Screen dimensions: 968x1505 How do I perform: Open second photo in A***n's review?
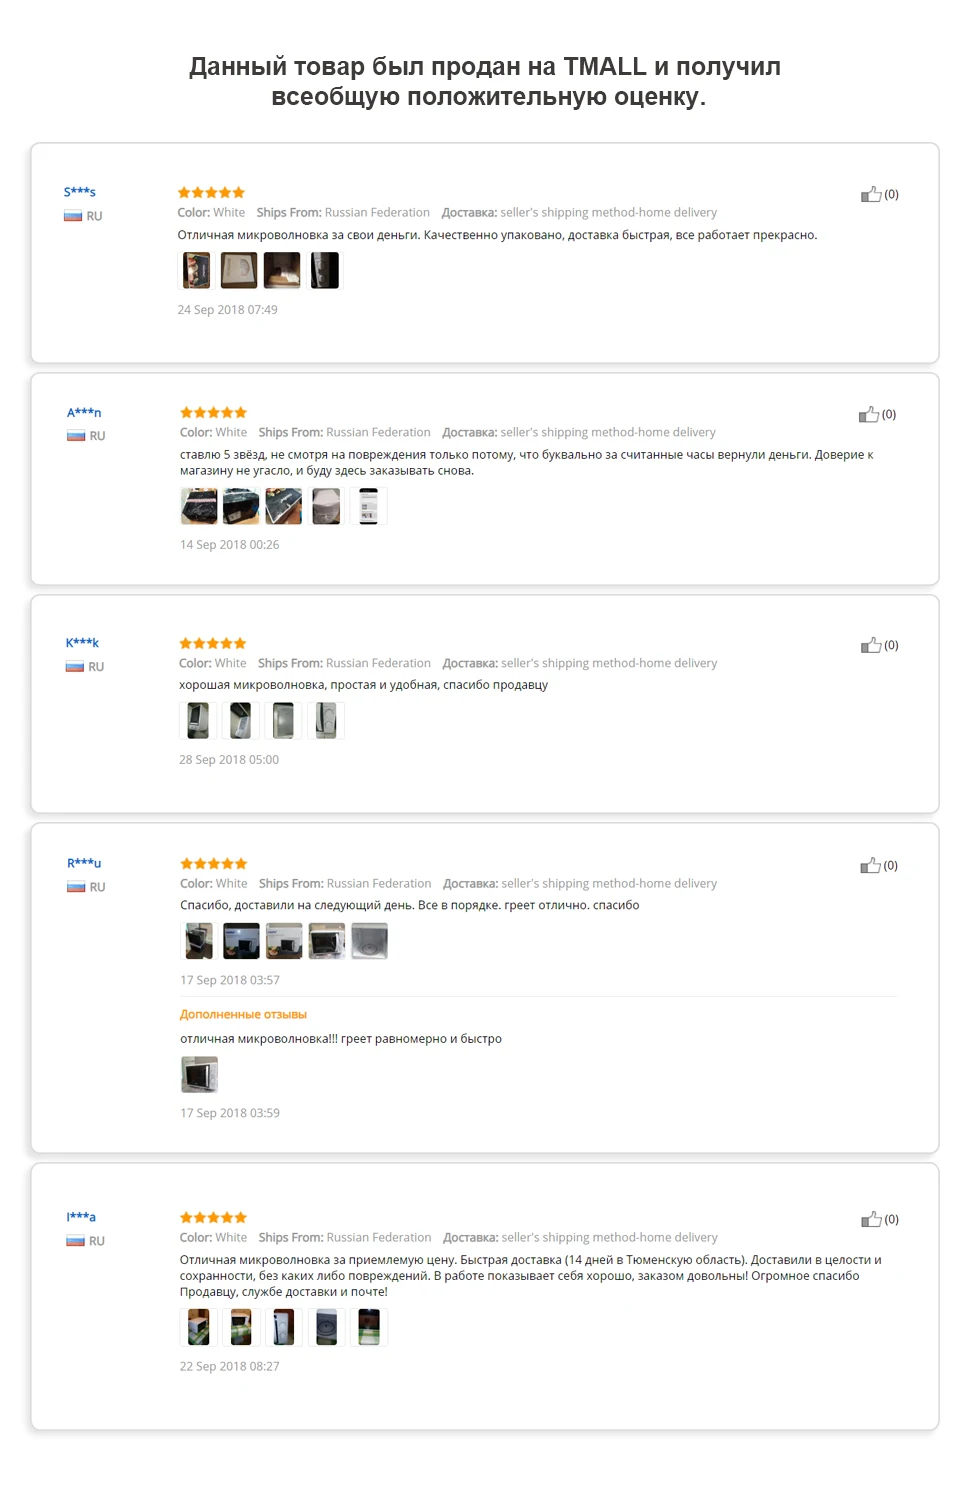(x=241, y=506)
